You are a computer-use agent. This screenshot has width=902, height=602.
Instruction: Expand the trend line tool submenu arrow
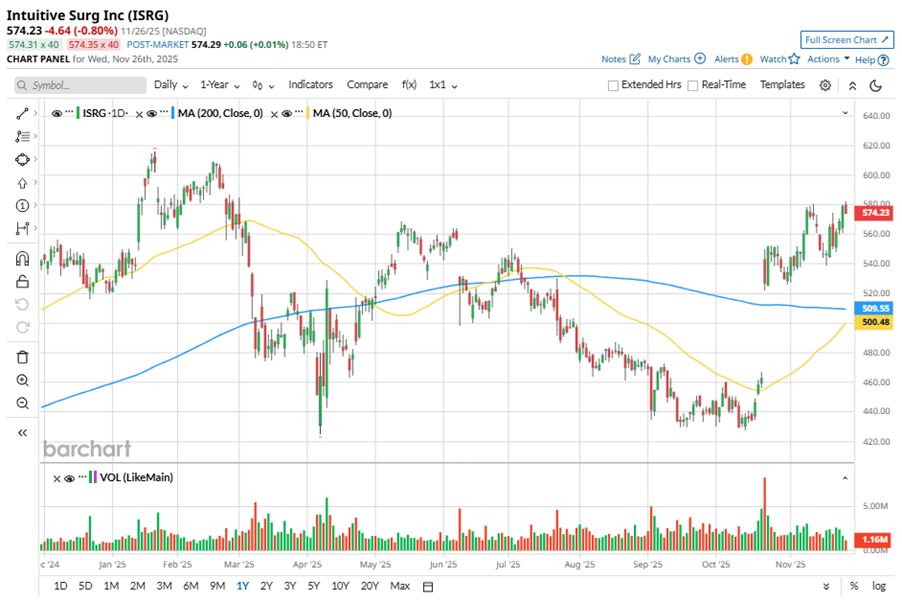point(36,113)
